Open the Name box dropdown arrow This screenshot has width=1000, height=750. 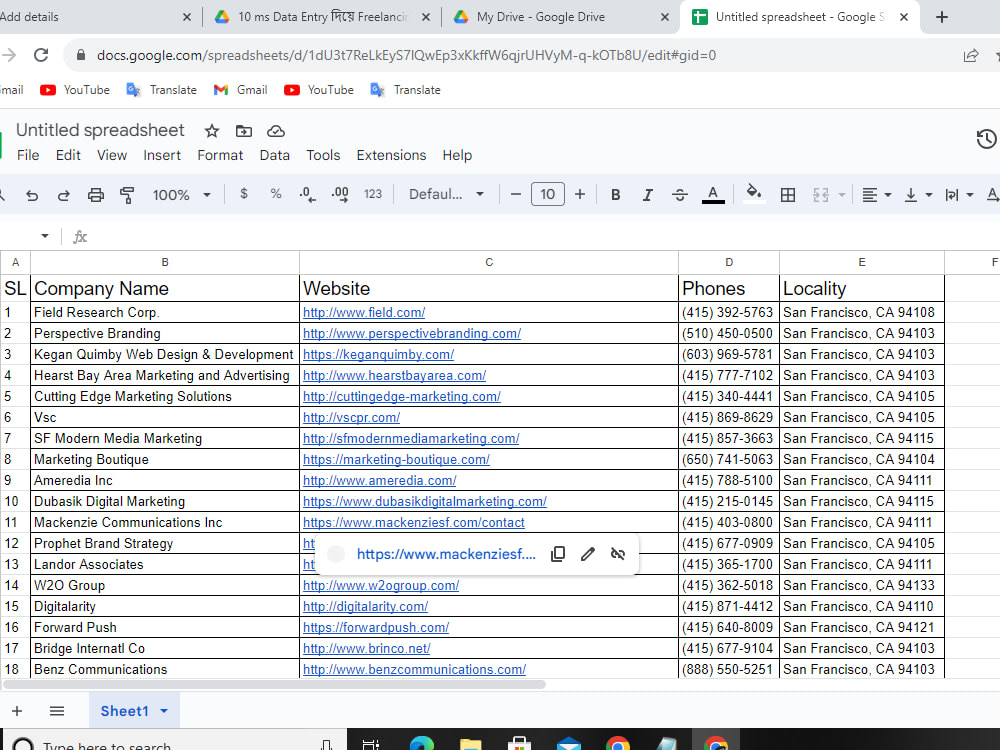(x=45, y=236)
